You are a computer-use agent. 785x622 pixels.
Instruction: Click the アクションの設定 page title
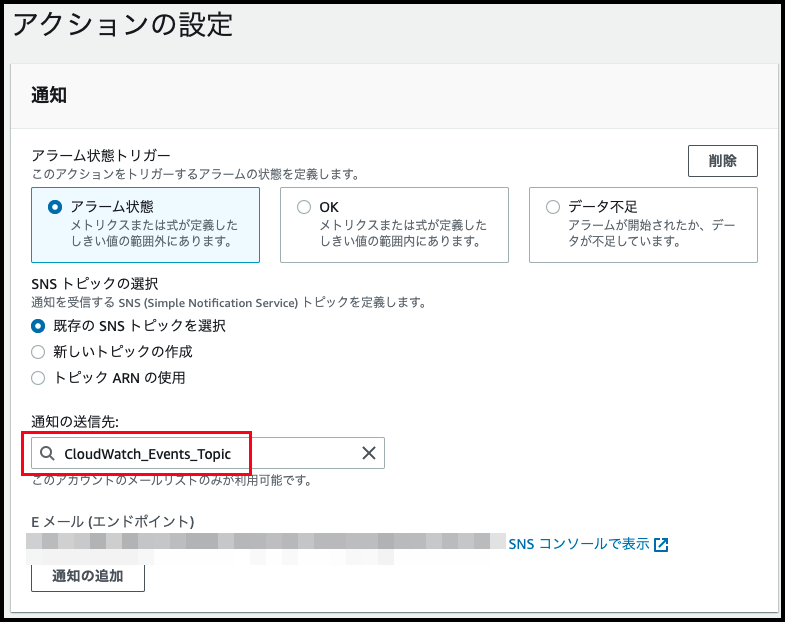(123, 25)
